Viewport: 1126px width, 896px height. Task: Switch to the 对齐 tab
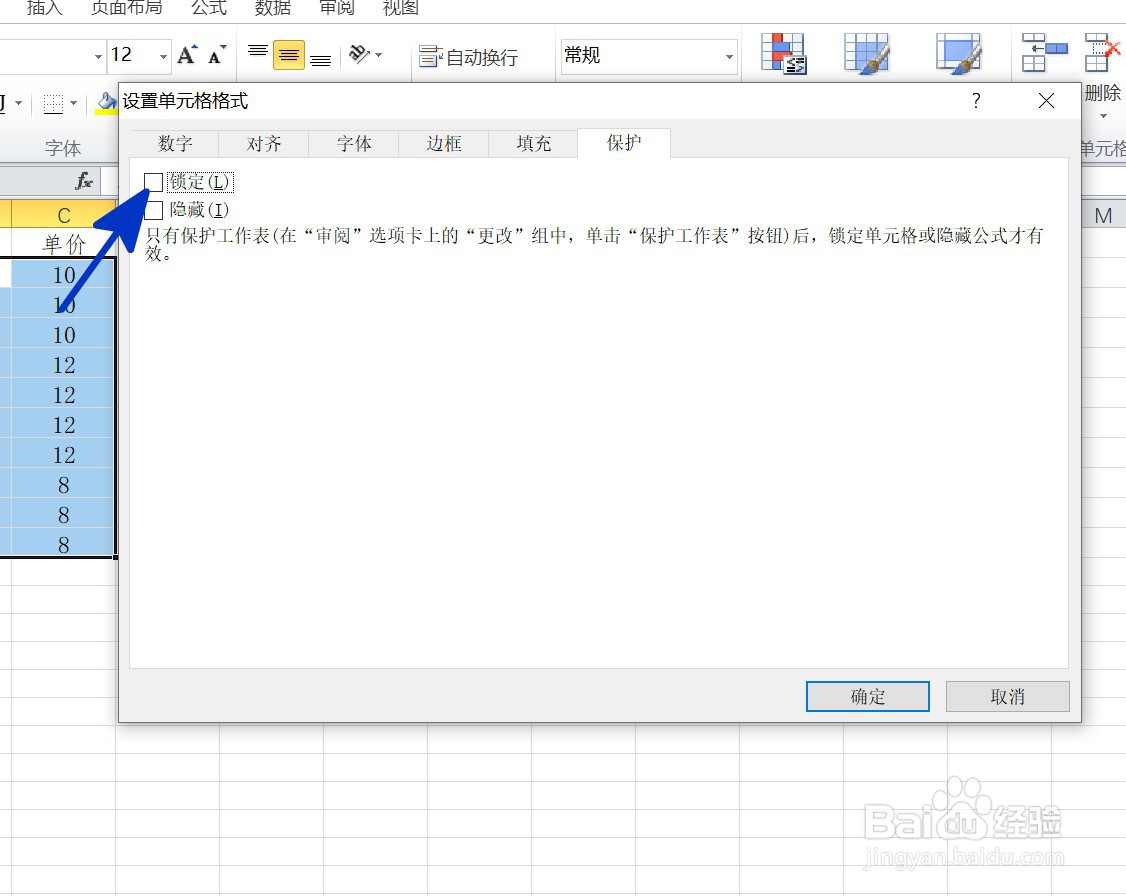click(264, 144)
